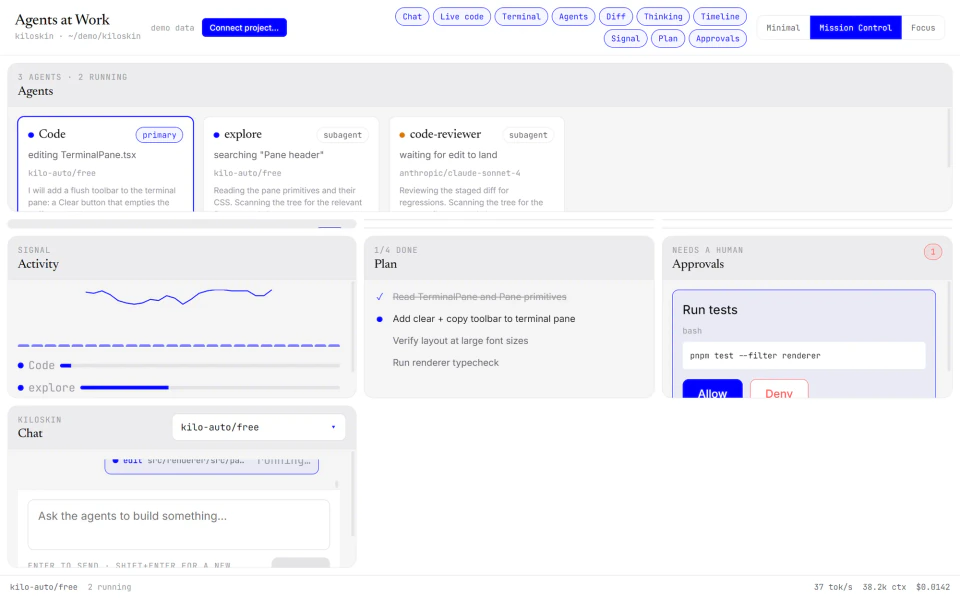The width and height of the screenshot is (960, 598).
Task: Click the 'demo data' label
Action: (173, 28)
